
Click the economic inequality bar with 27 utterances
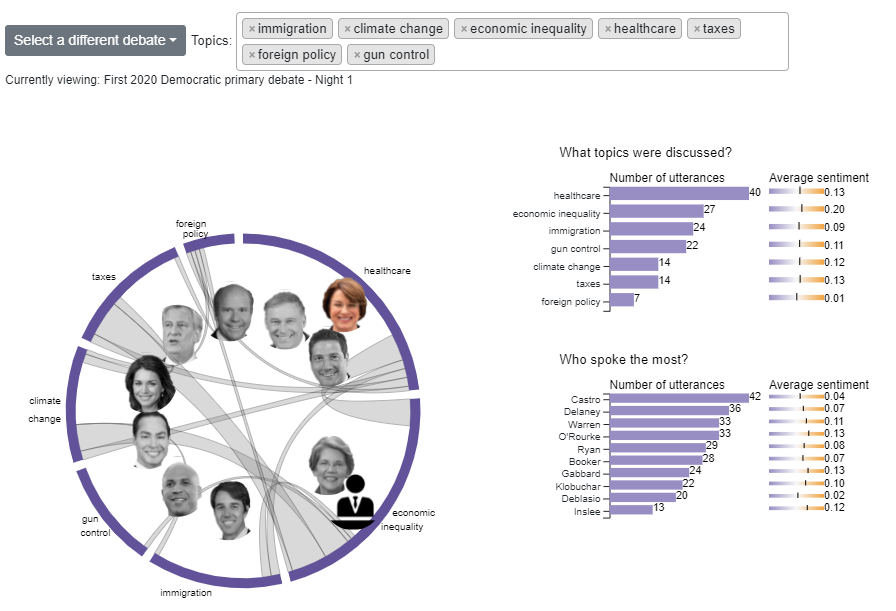[656, 211]
